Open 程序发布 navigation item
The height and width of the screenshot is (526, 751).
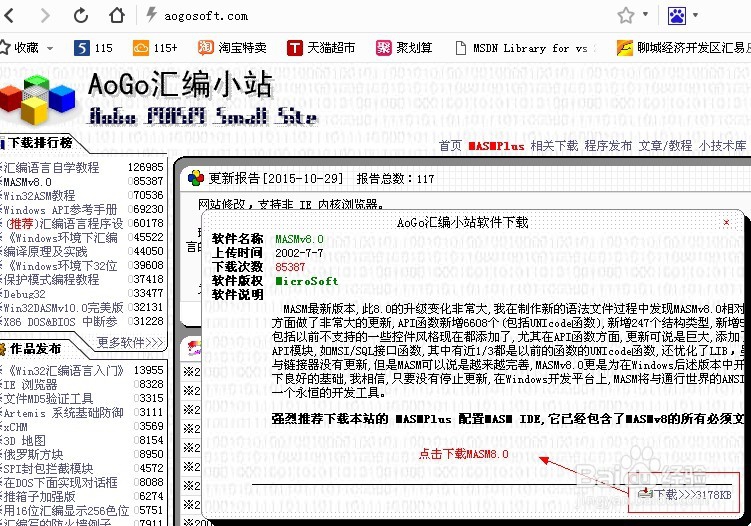click(x=608, y=146)
